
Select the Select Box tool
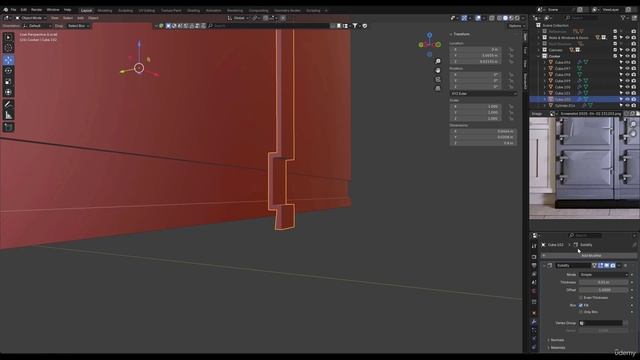(x=8, y=38)
